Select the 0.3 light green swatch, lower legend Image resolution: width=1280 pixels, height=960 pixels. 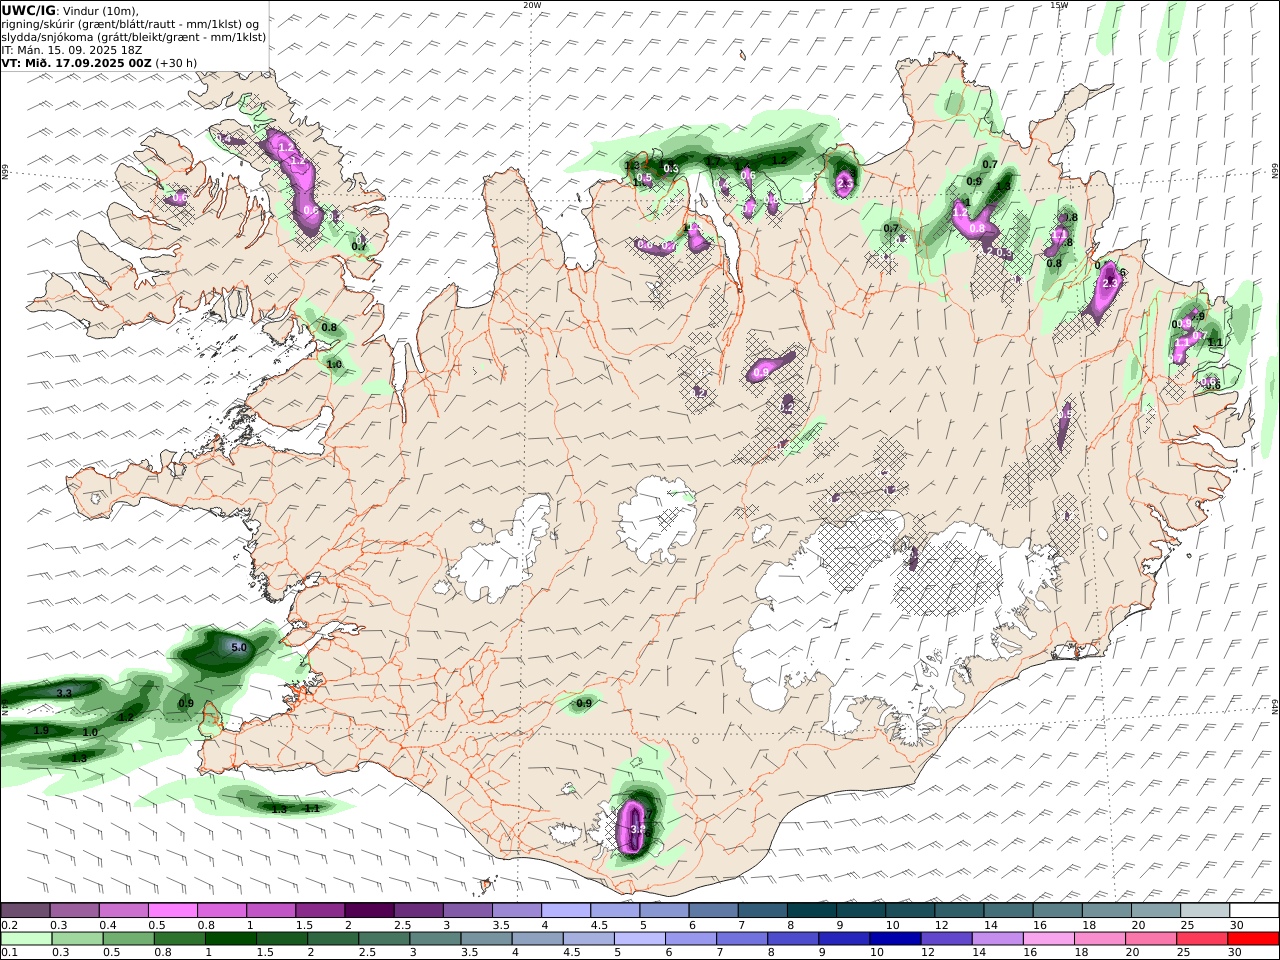(78, 938)
